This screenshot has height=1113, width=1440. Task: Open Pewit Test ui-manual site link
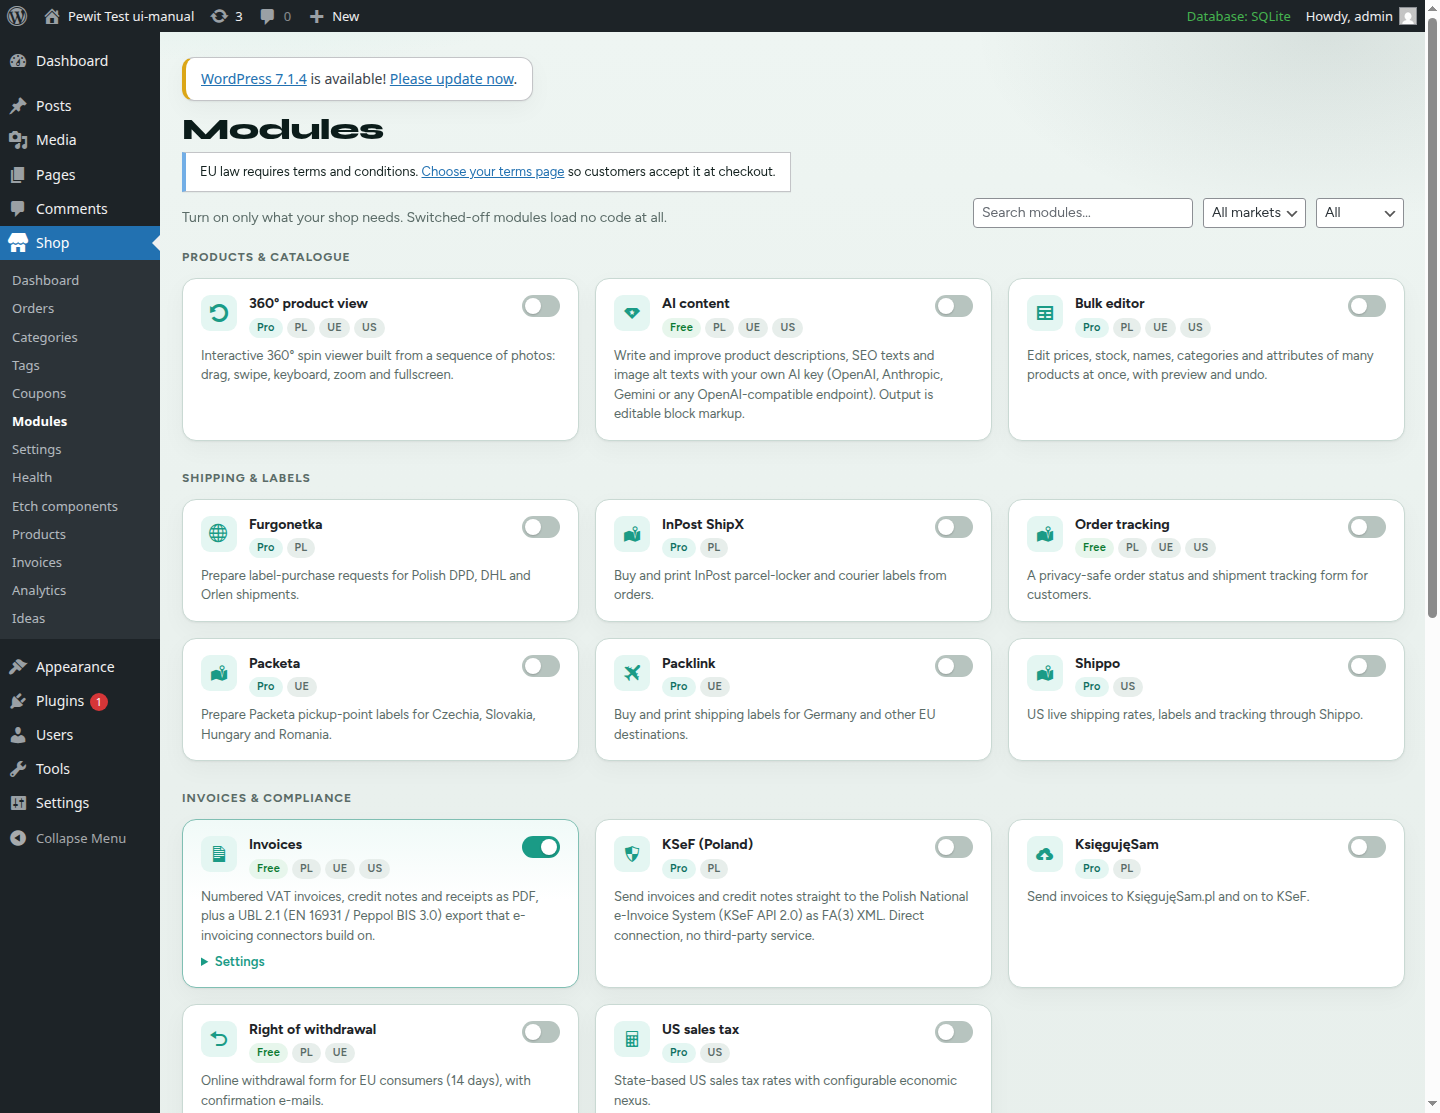pyautogui.click(x=119, y=16)
